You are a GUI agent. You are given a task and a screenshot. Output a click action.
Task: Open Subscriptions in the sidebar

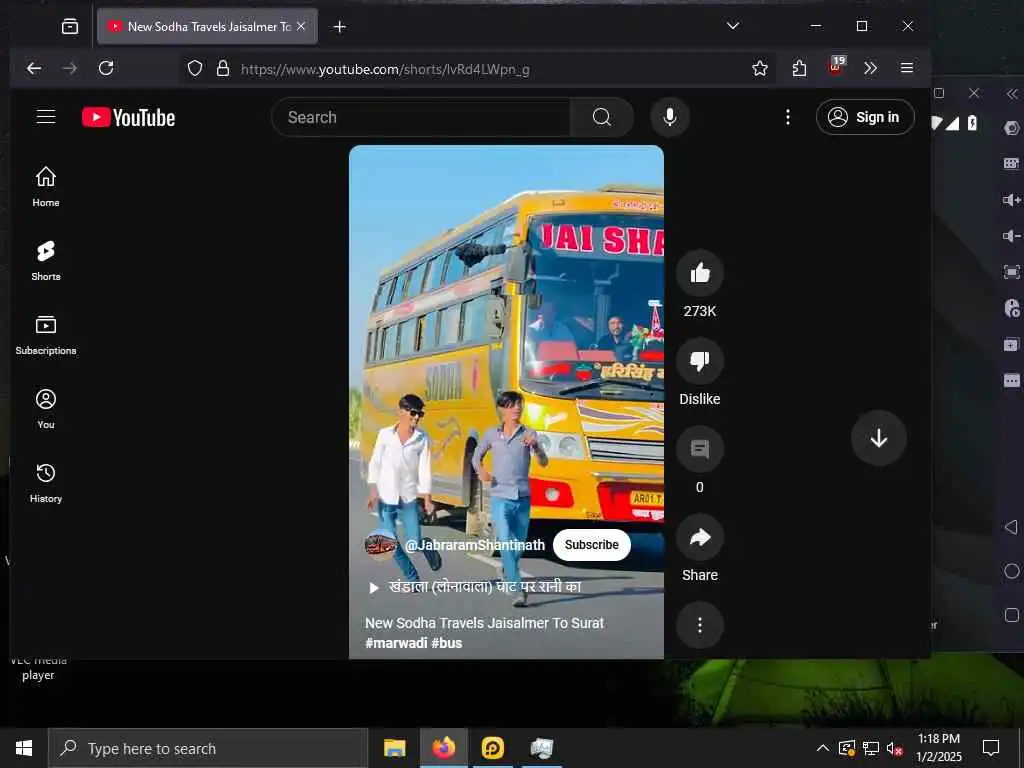(46, 335)
